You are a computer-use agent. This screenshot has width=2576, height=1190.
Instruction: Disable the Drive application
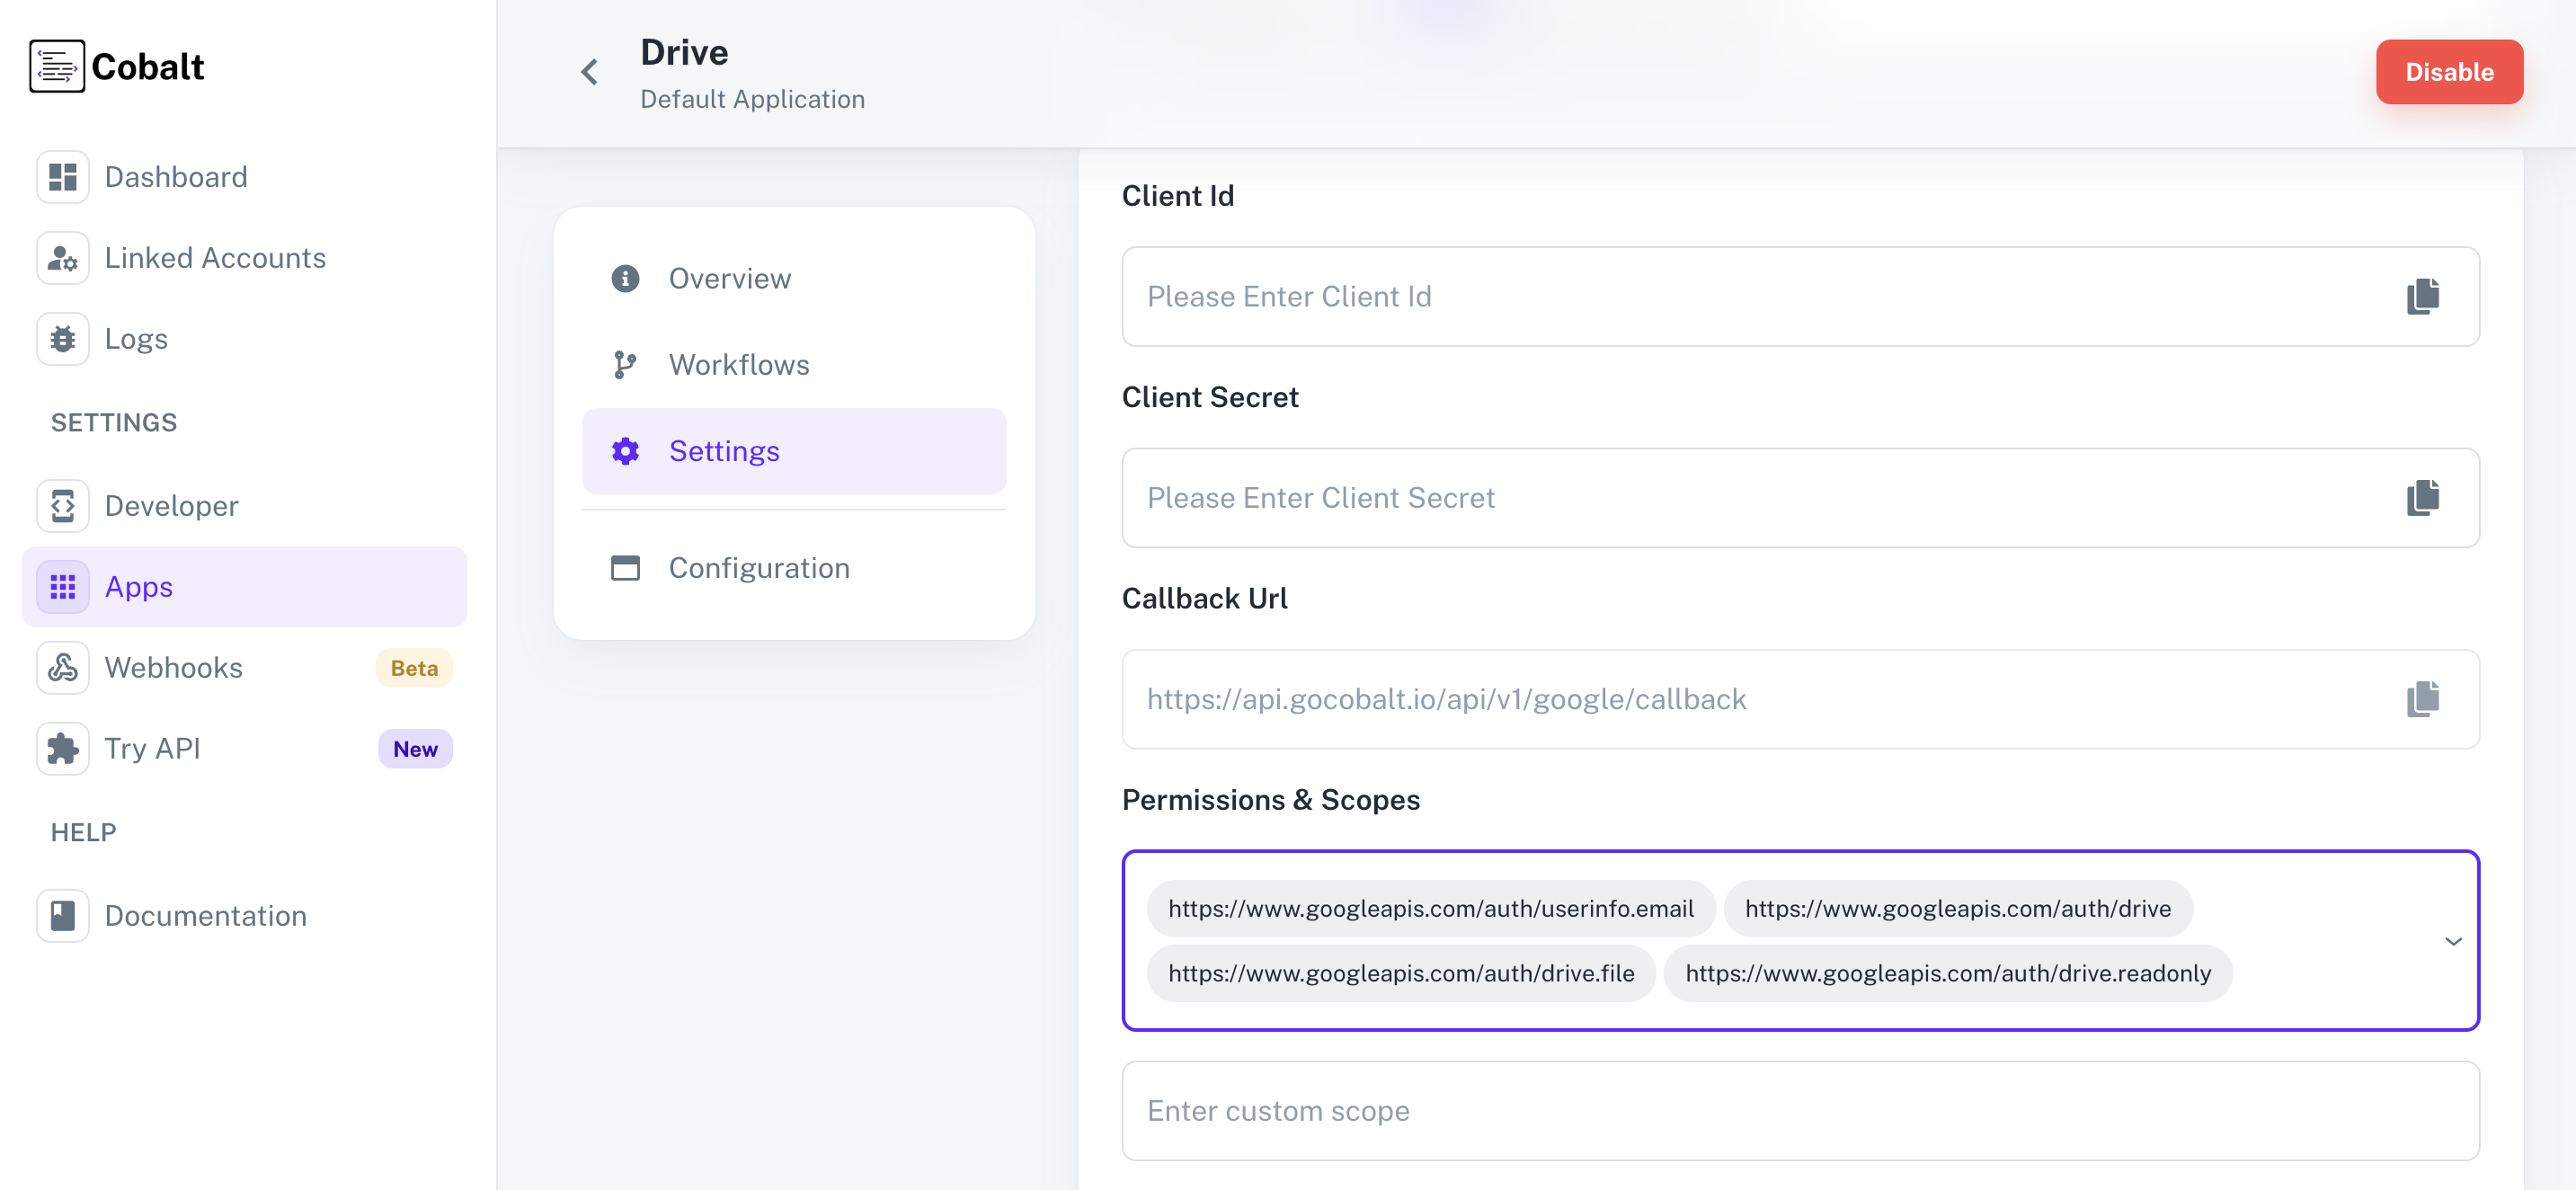2449,71
